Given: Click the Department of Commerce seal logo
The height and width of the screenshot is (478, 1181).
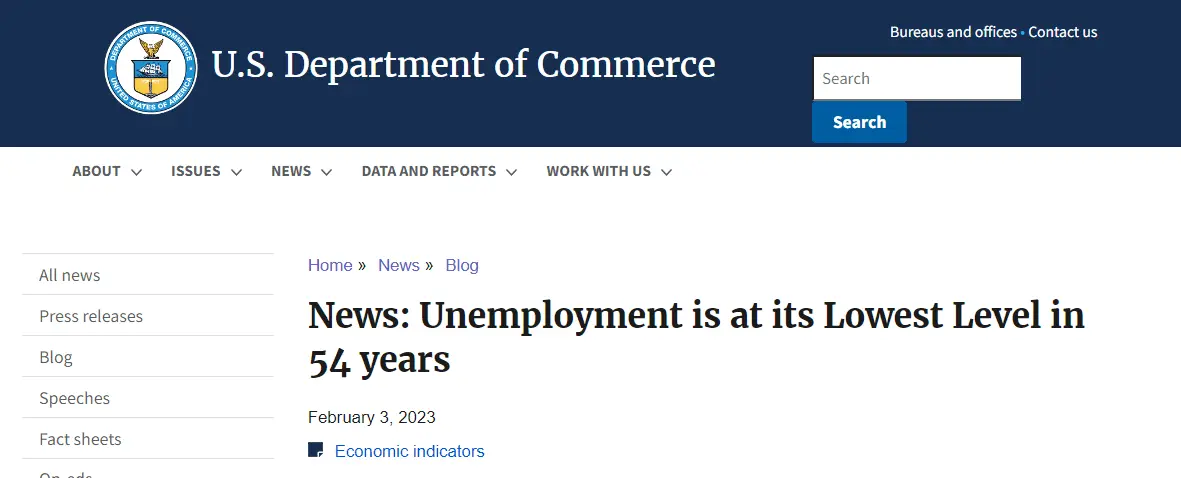Looking at the screenshot, I should tap(151, 68).
